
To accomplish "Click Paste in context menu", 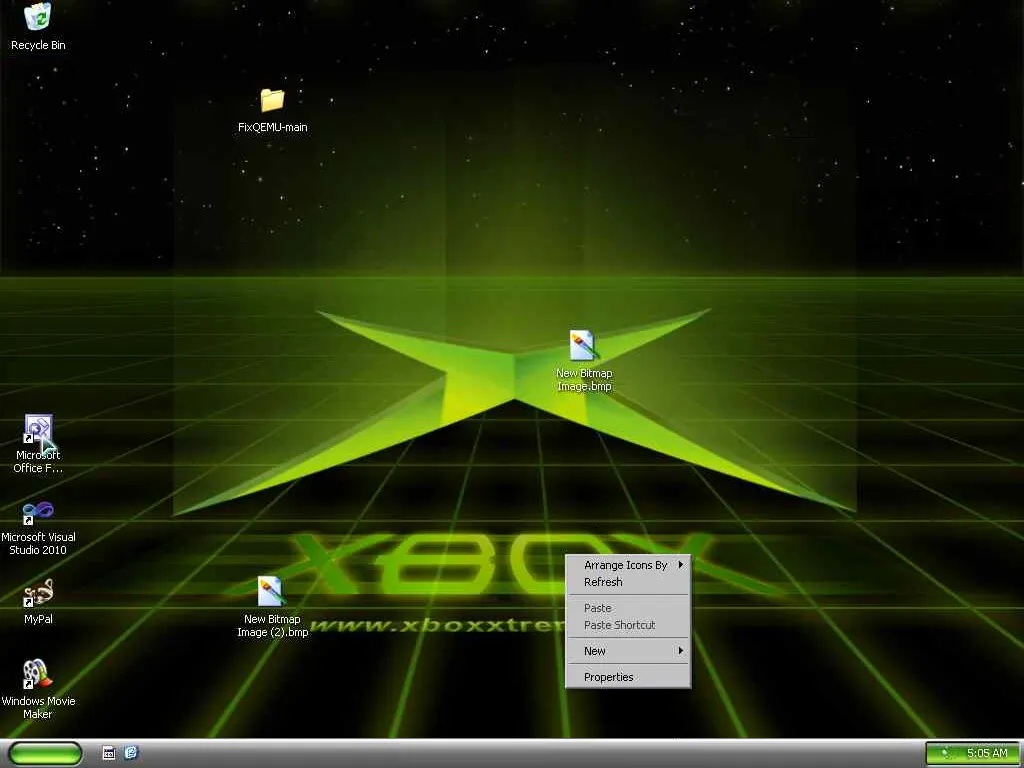I will pos(628,608).
